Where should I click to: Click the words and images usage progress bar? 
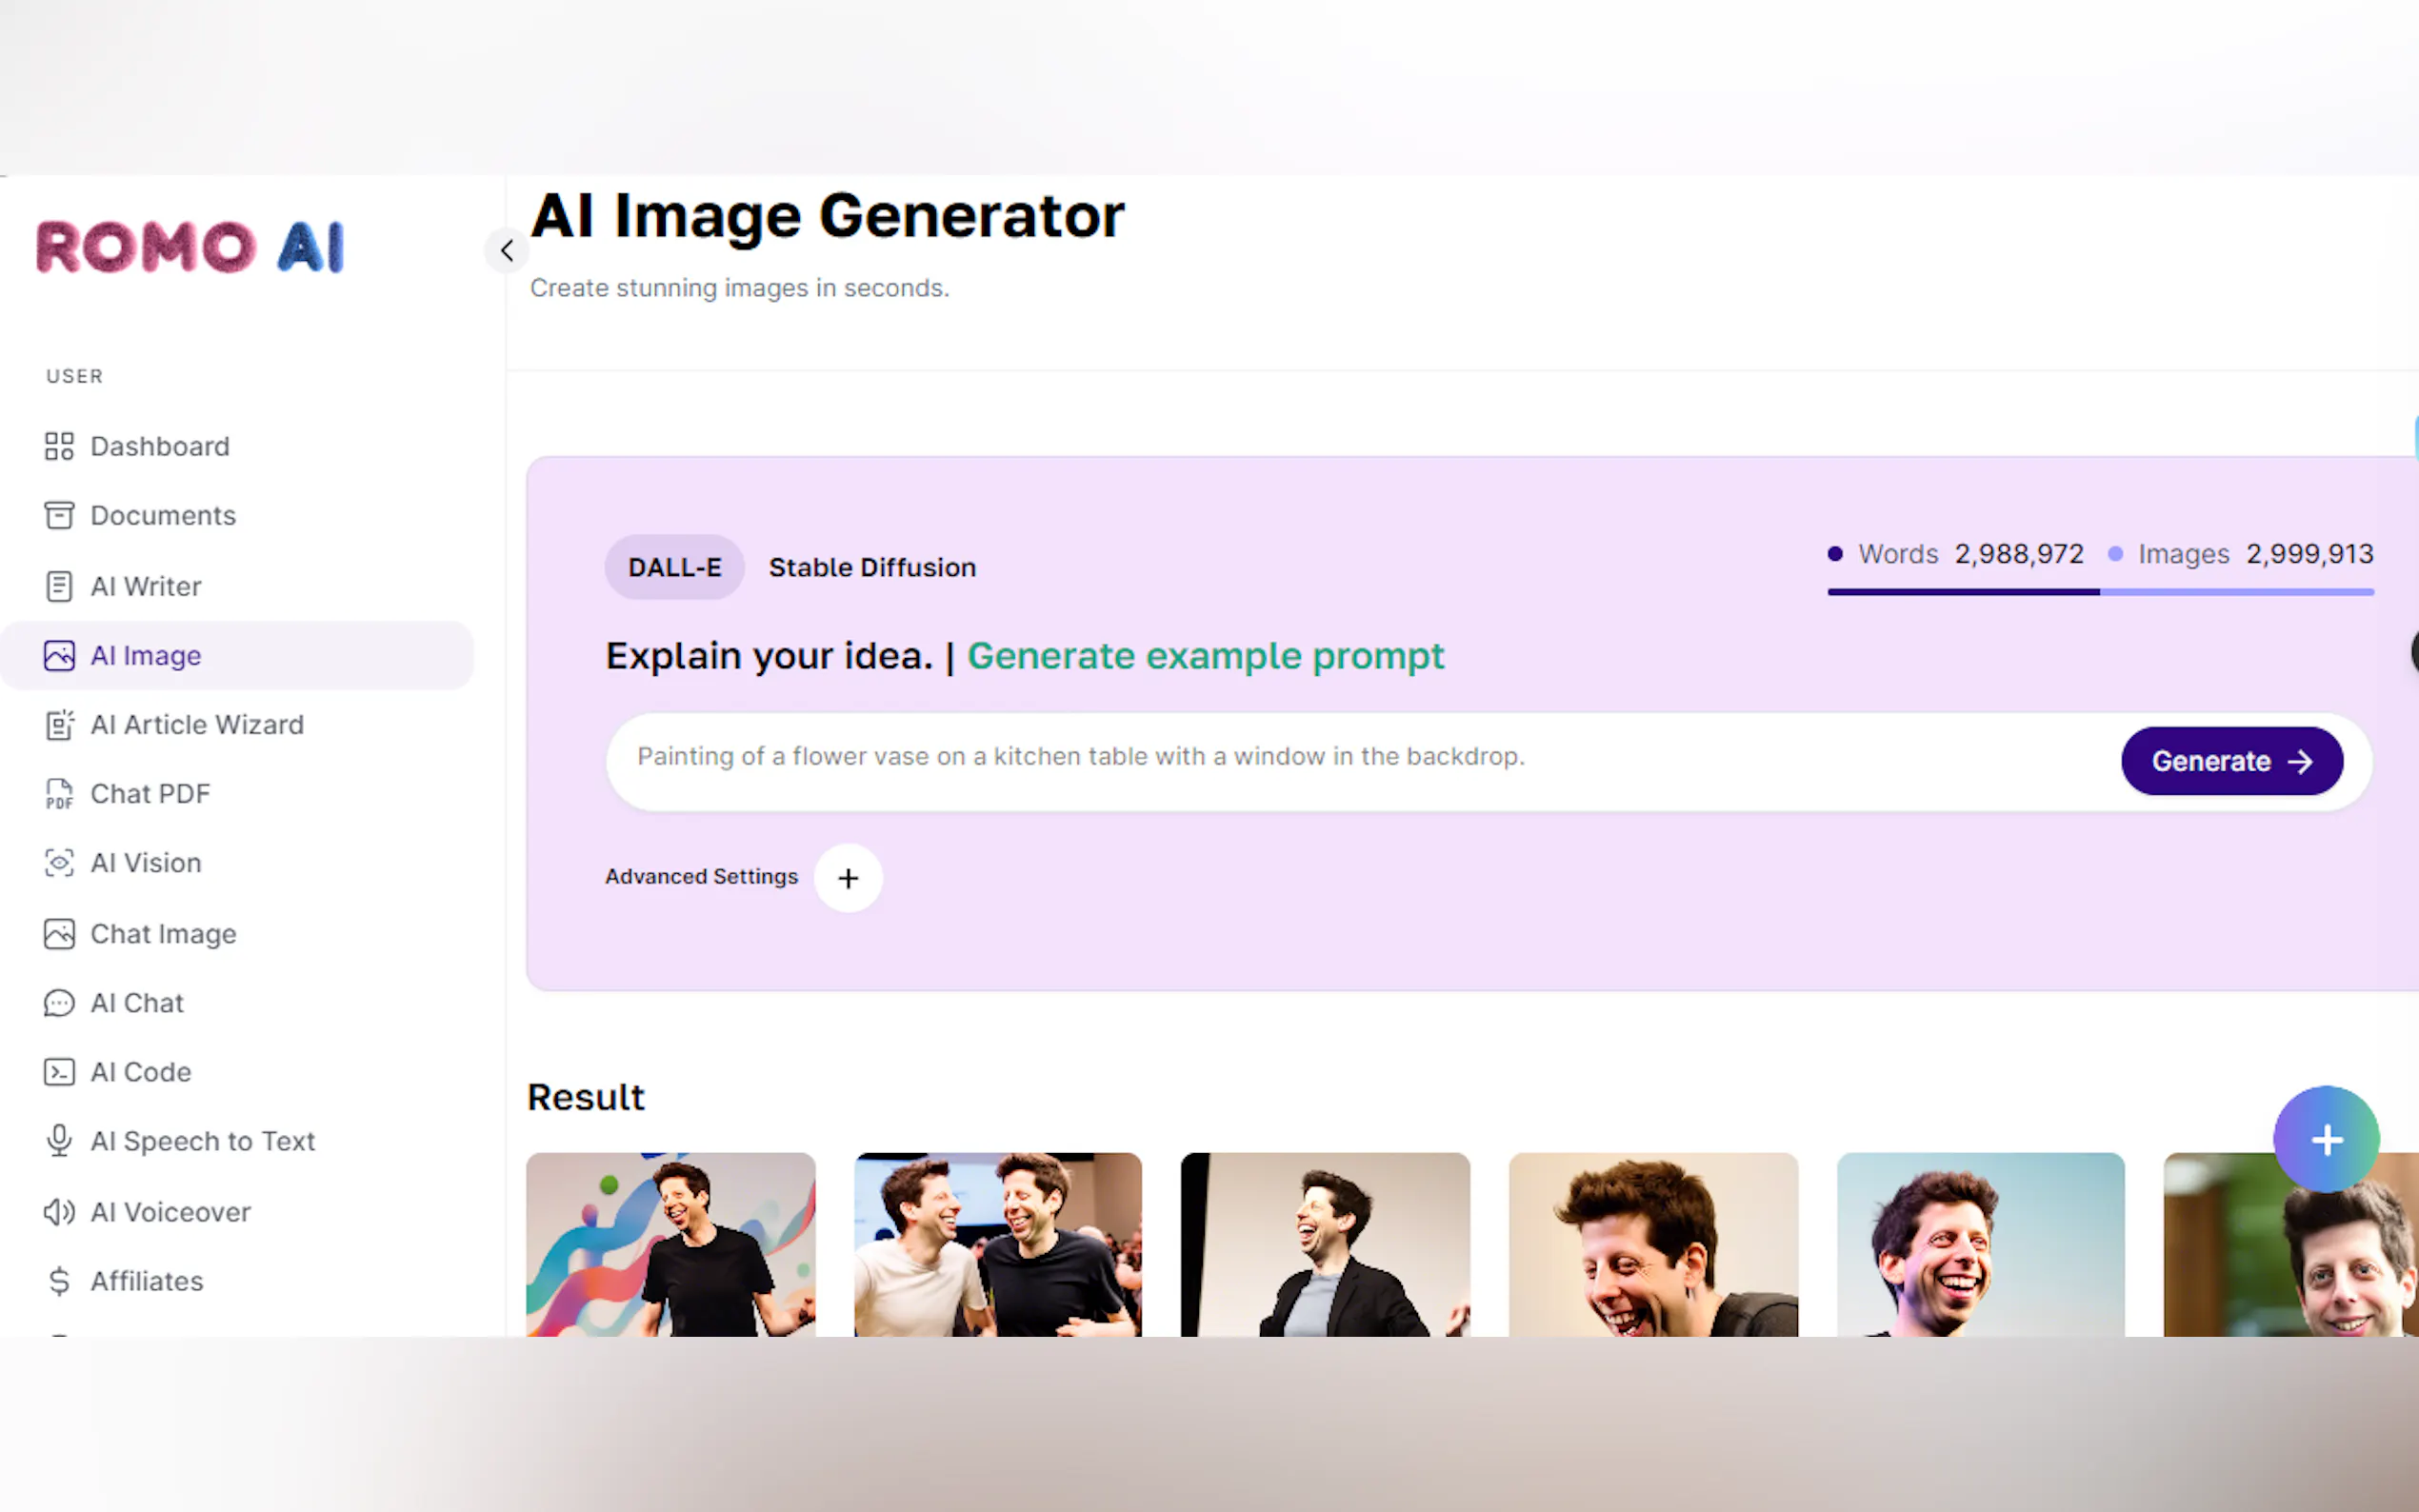click(2100, 592)
